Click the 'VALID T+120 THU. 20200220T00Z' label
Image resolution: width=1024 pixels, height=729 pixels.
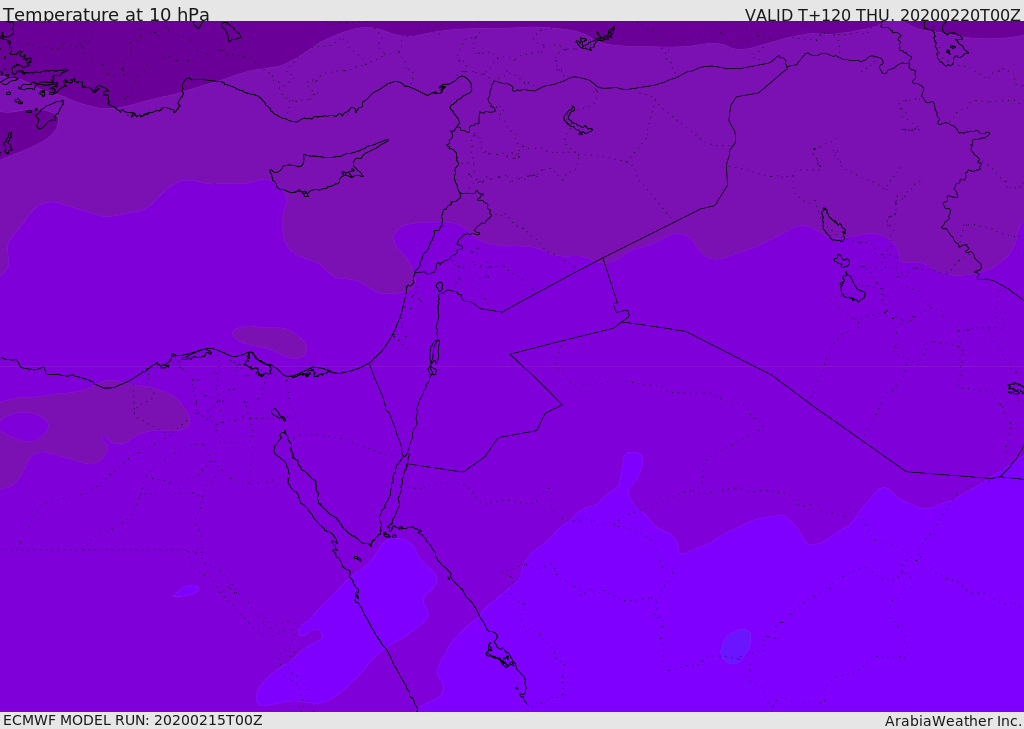(x=882, y=14)
